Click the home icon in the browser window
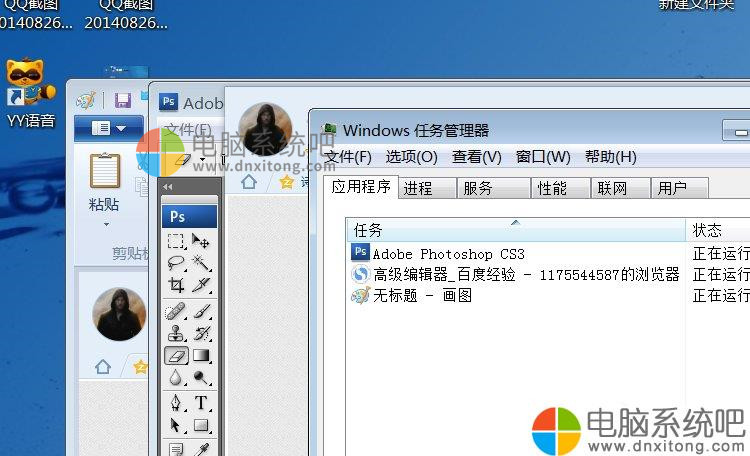 [249, 182]
